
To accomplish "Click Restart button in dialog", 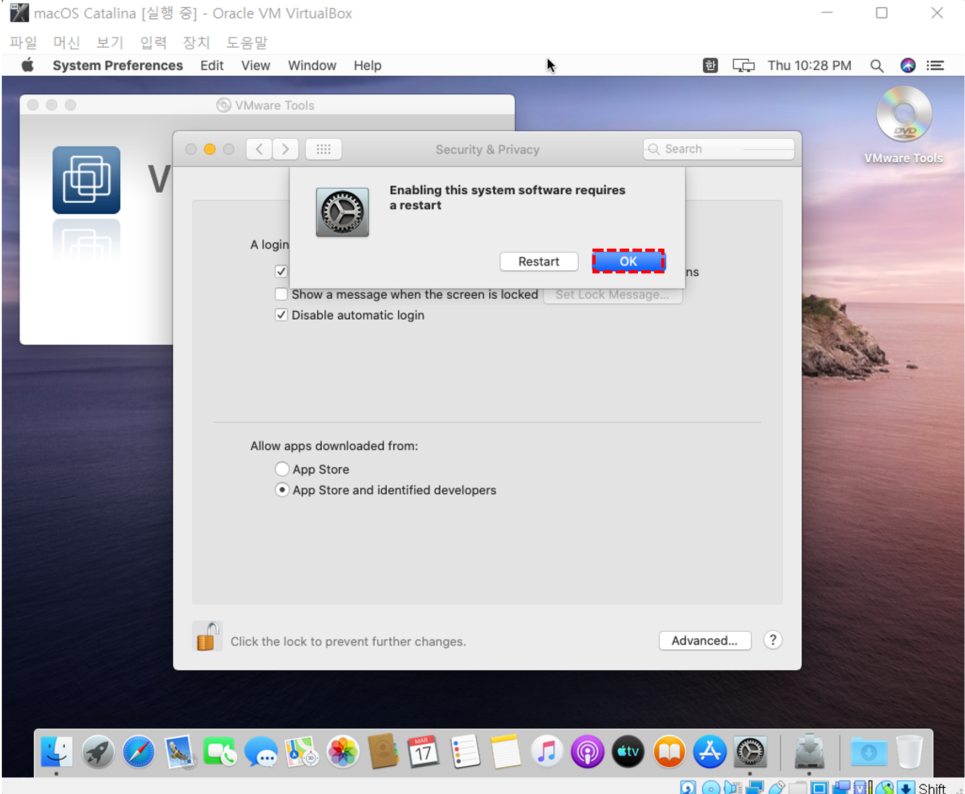I will point(539,262).
